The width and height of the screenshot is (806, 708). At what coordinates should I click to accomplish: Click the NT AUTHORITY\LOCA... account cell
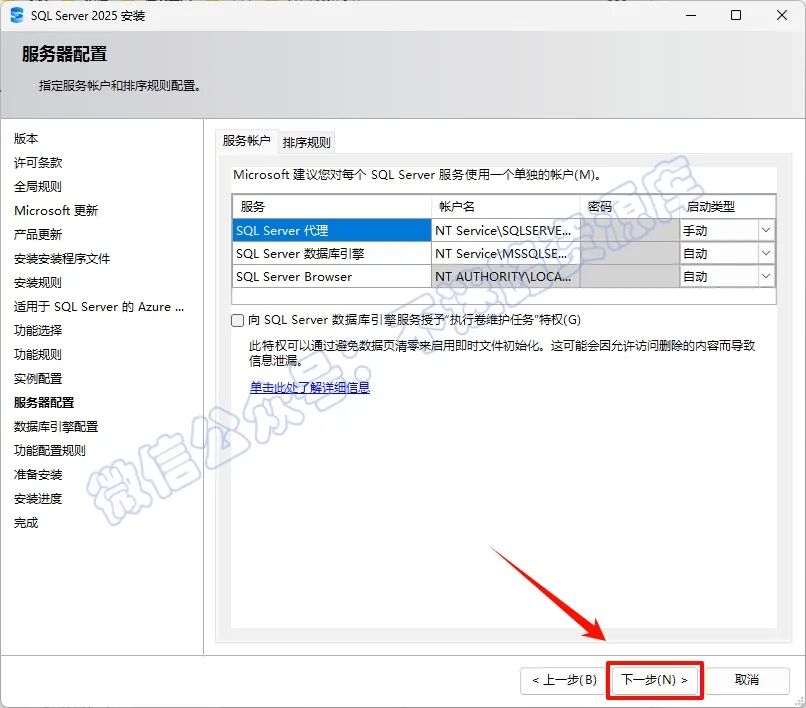point(506,277)
